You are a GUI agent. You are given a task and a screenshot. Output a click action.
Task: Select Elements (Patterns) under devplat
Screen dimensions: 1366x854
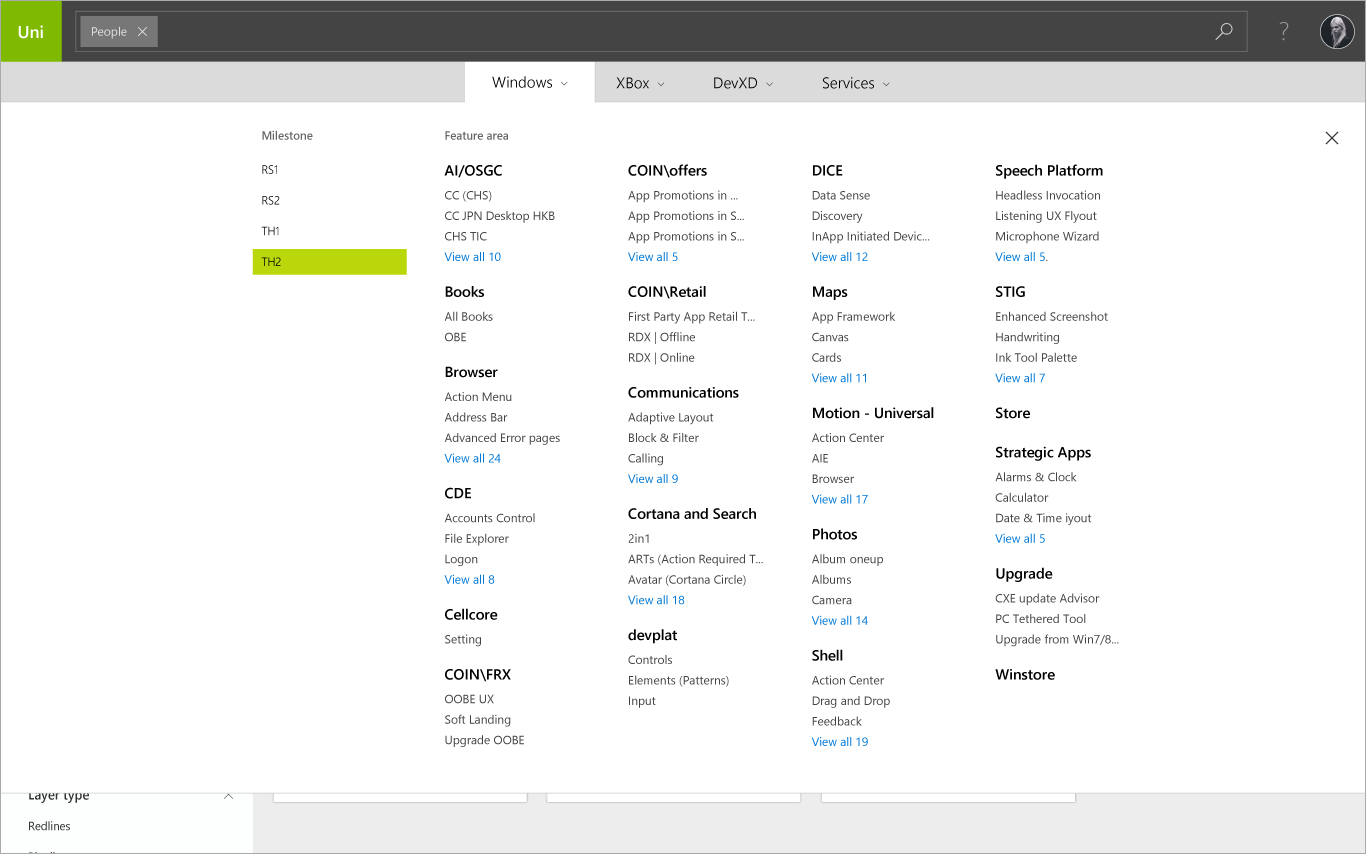[679, 681]
